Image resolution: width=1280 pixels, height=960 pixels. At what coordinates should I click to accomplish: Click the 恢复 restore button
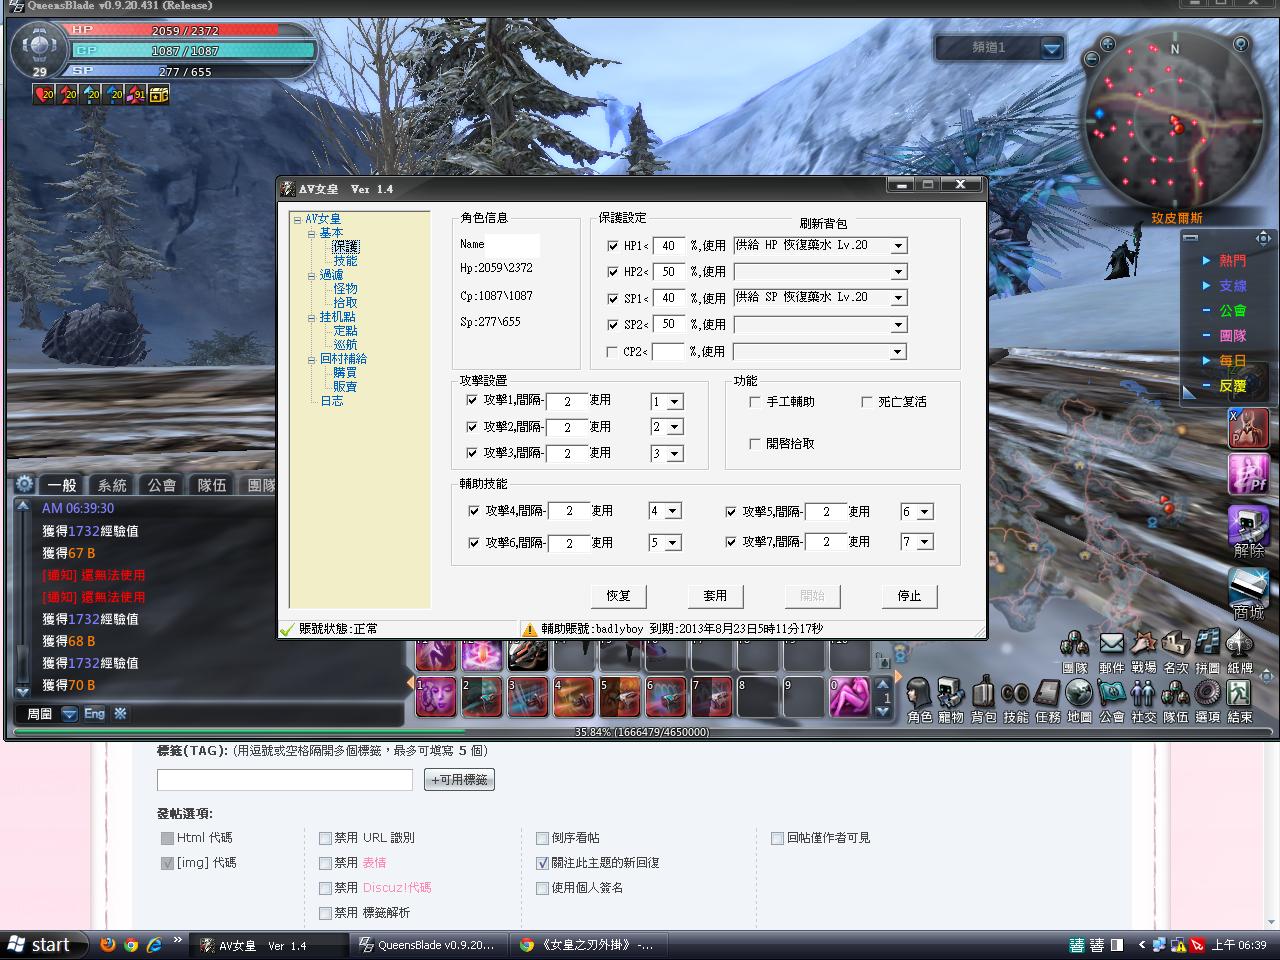pos(619,596)
